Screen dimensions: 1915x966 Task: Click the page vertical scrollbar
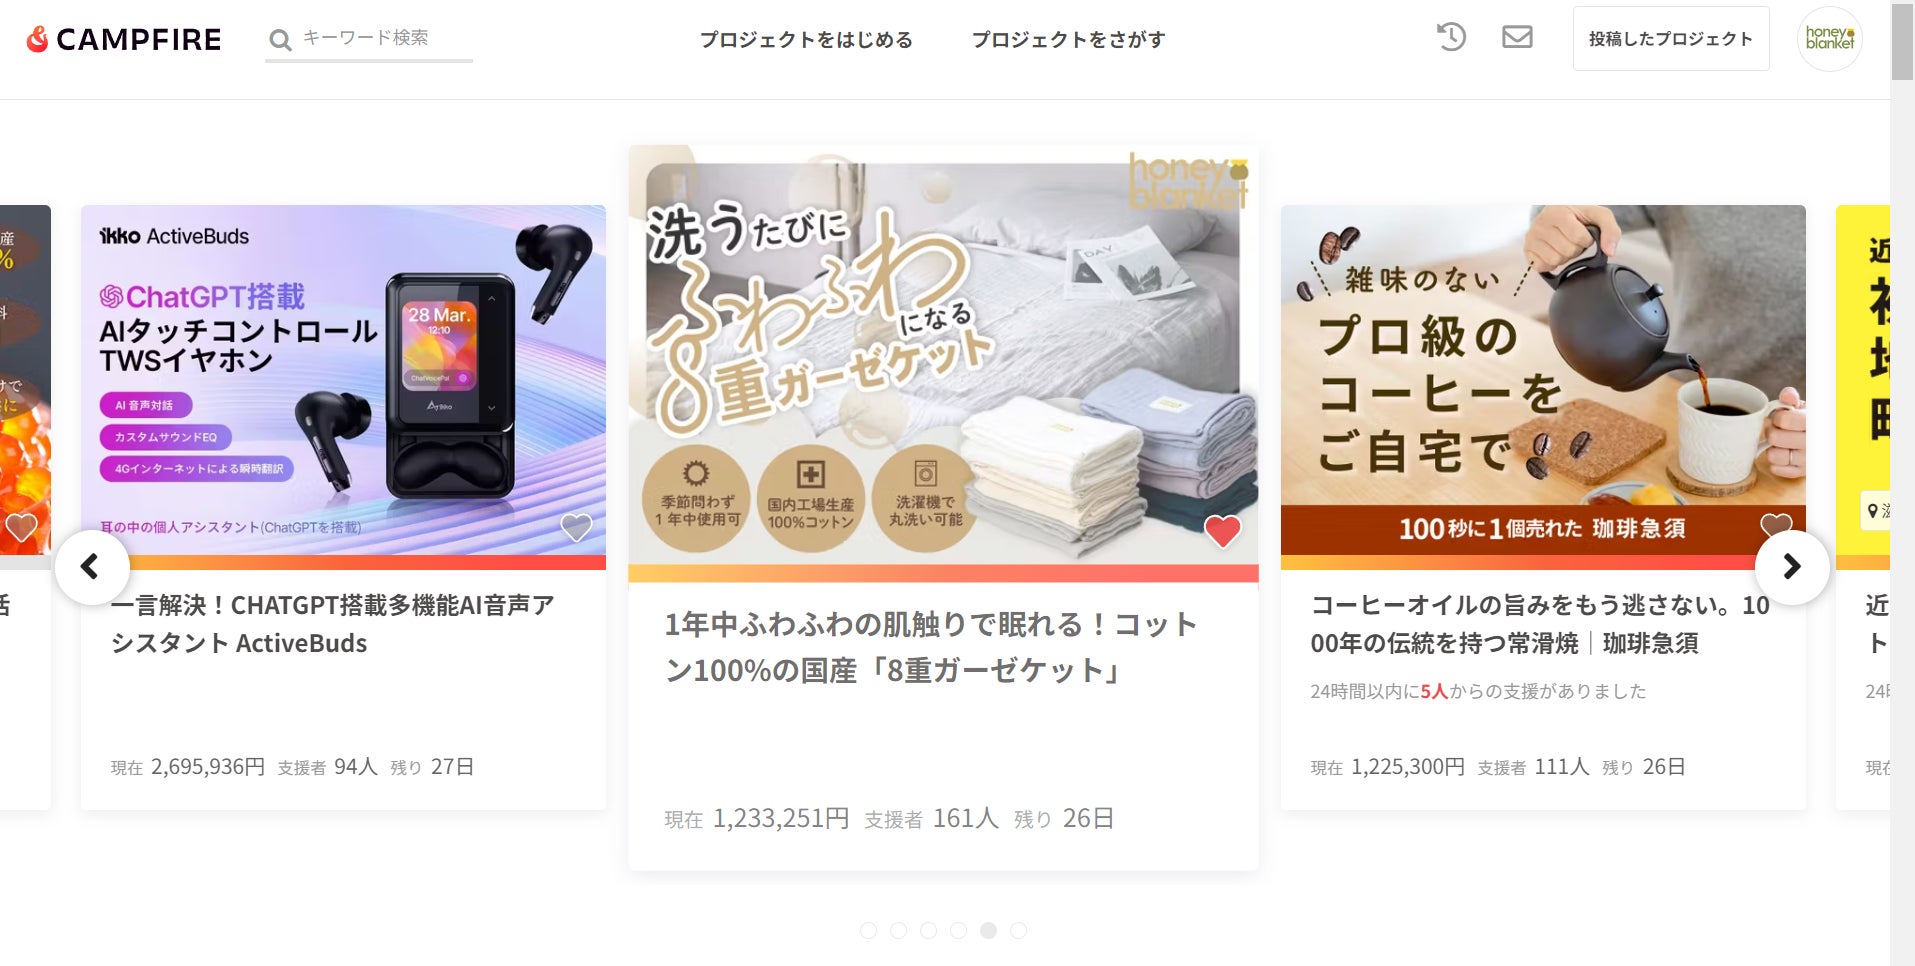pyautogui.click(x=1902, y=483)
